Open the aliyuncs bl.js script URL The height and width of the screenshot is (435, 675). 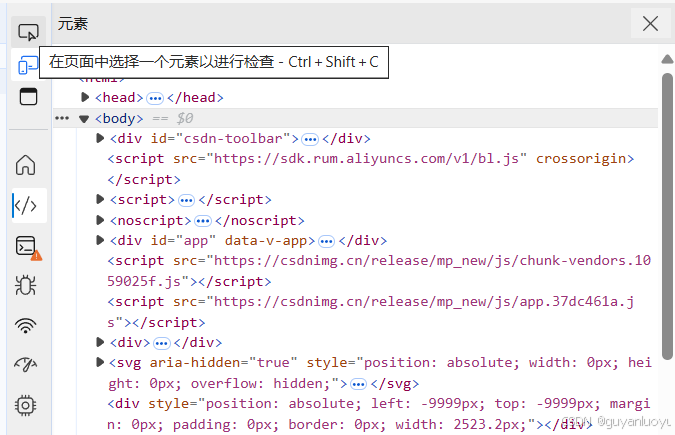[x=366, y=159]
